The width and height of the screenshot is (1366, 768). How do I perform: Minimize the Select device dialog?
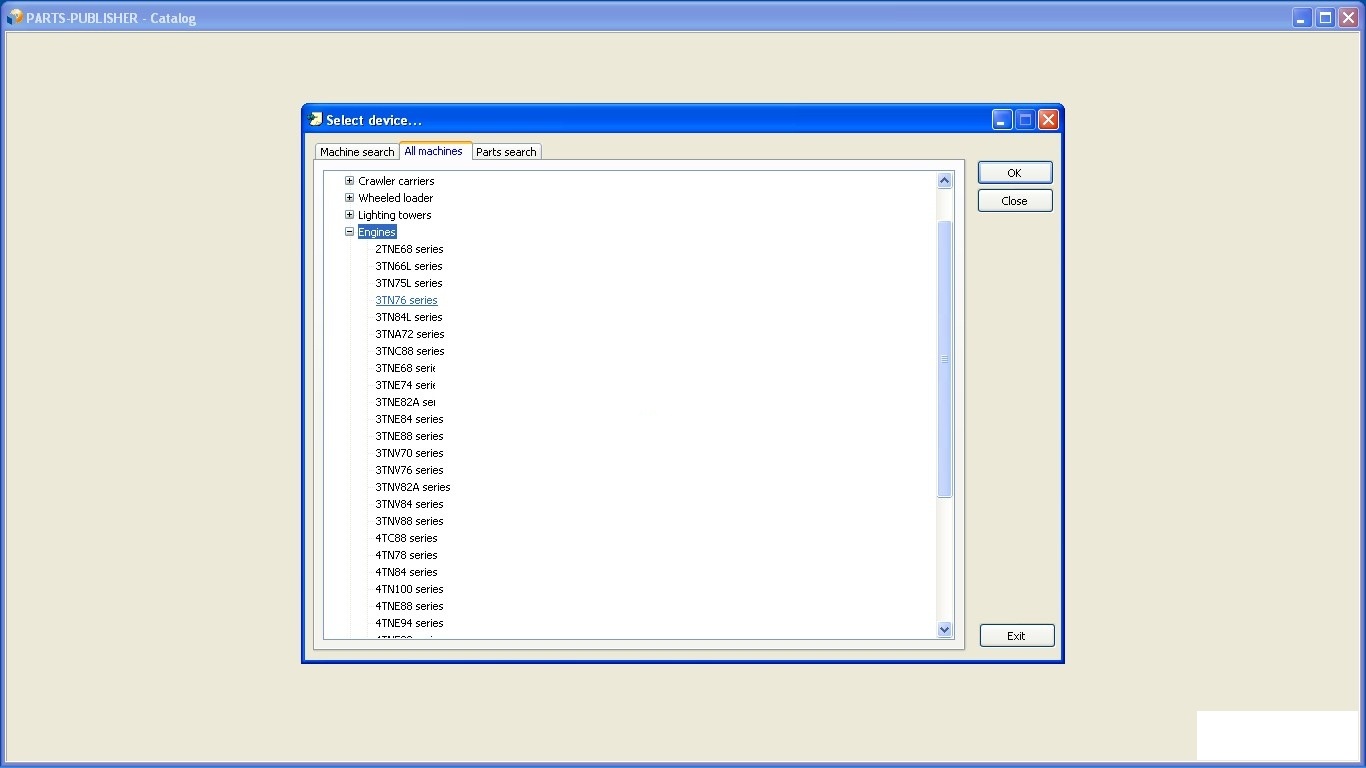point(1002,120)
